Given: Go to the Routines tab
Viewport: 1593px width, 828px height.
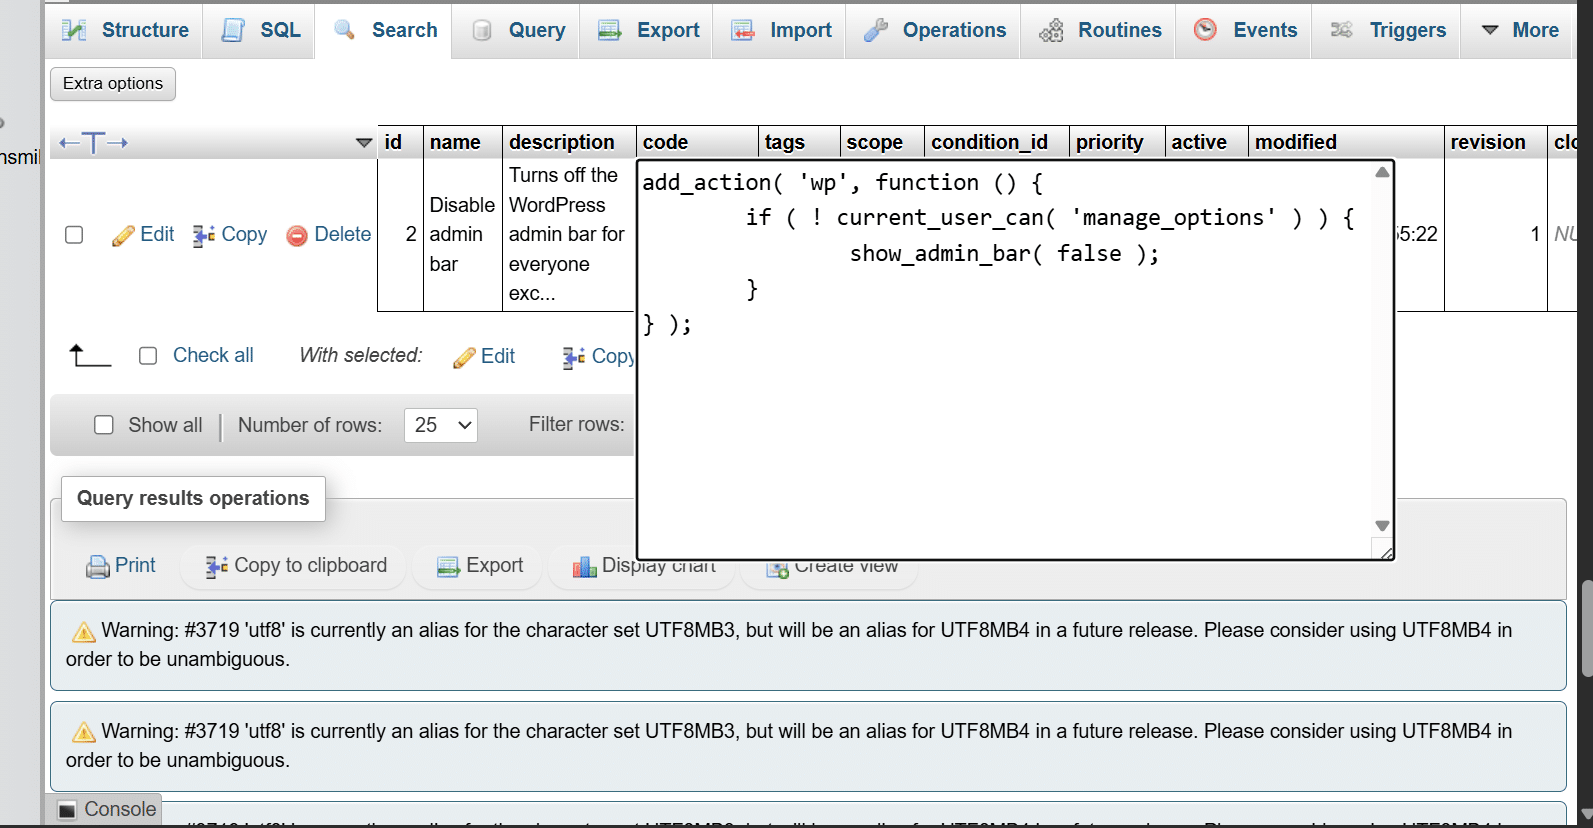Looking at the screenshot, I should (1099, 30).
